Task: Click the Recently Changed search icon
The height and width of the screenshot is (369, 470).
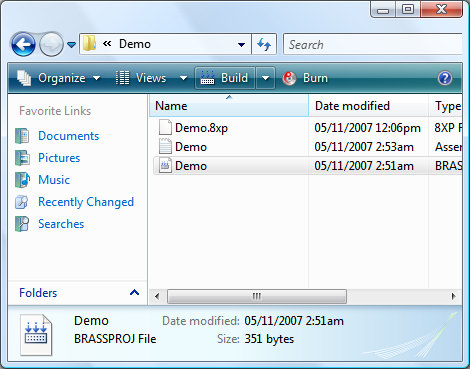Action: coord(22,202)
